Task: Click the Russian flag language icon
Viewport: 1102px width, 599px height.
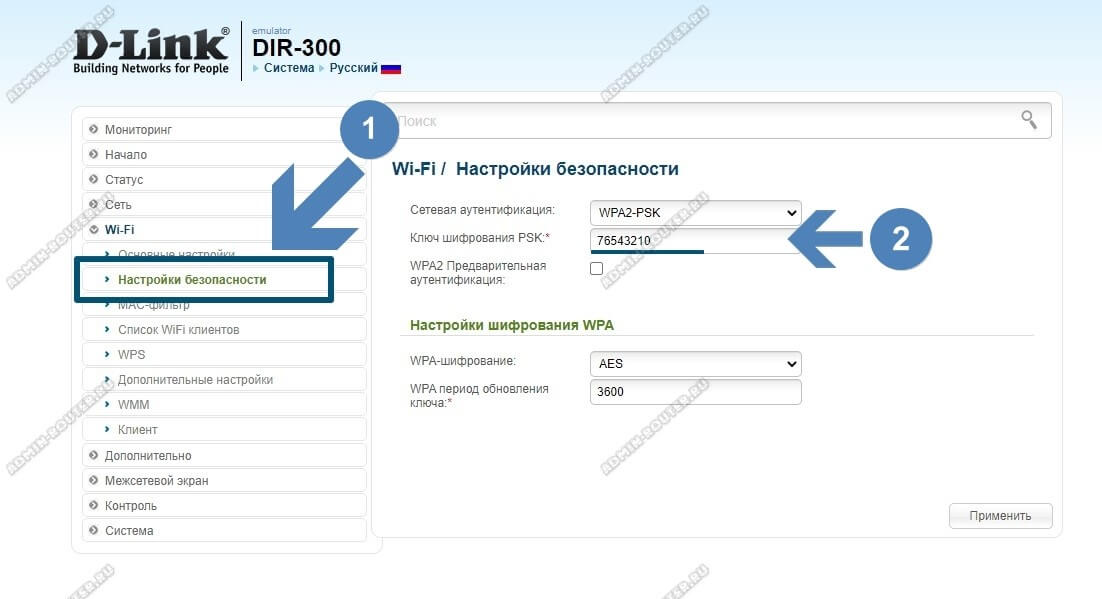Action: click(x=391, y=69)
